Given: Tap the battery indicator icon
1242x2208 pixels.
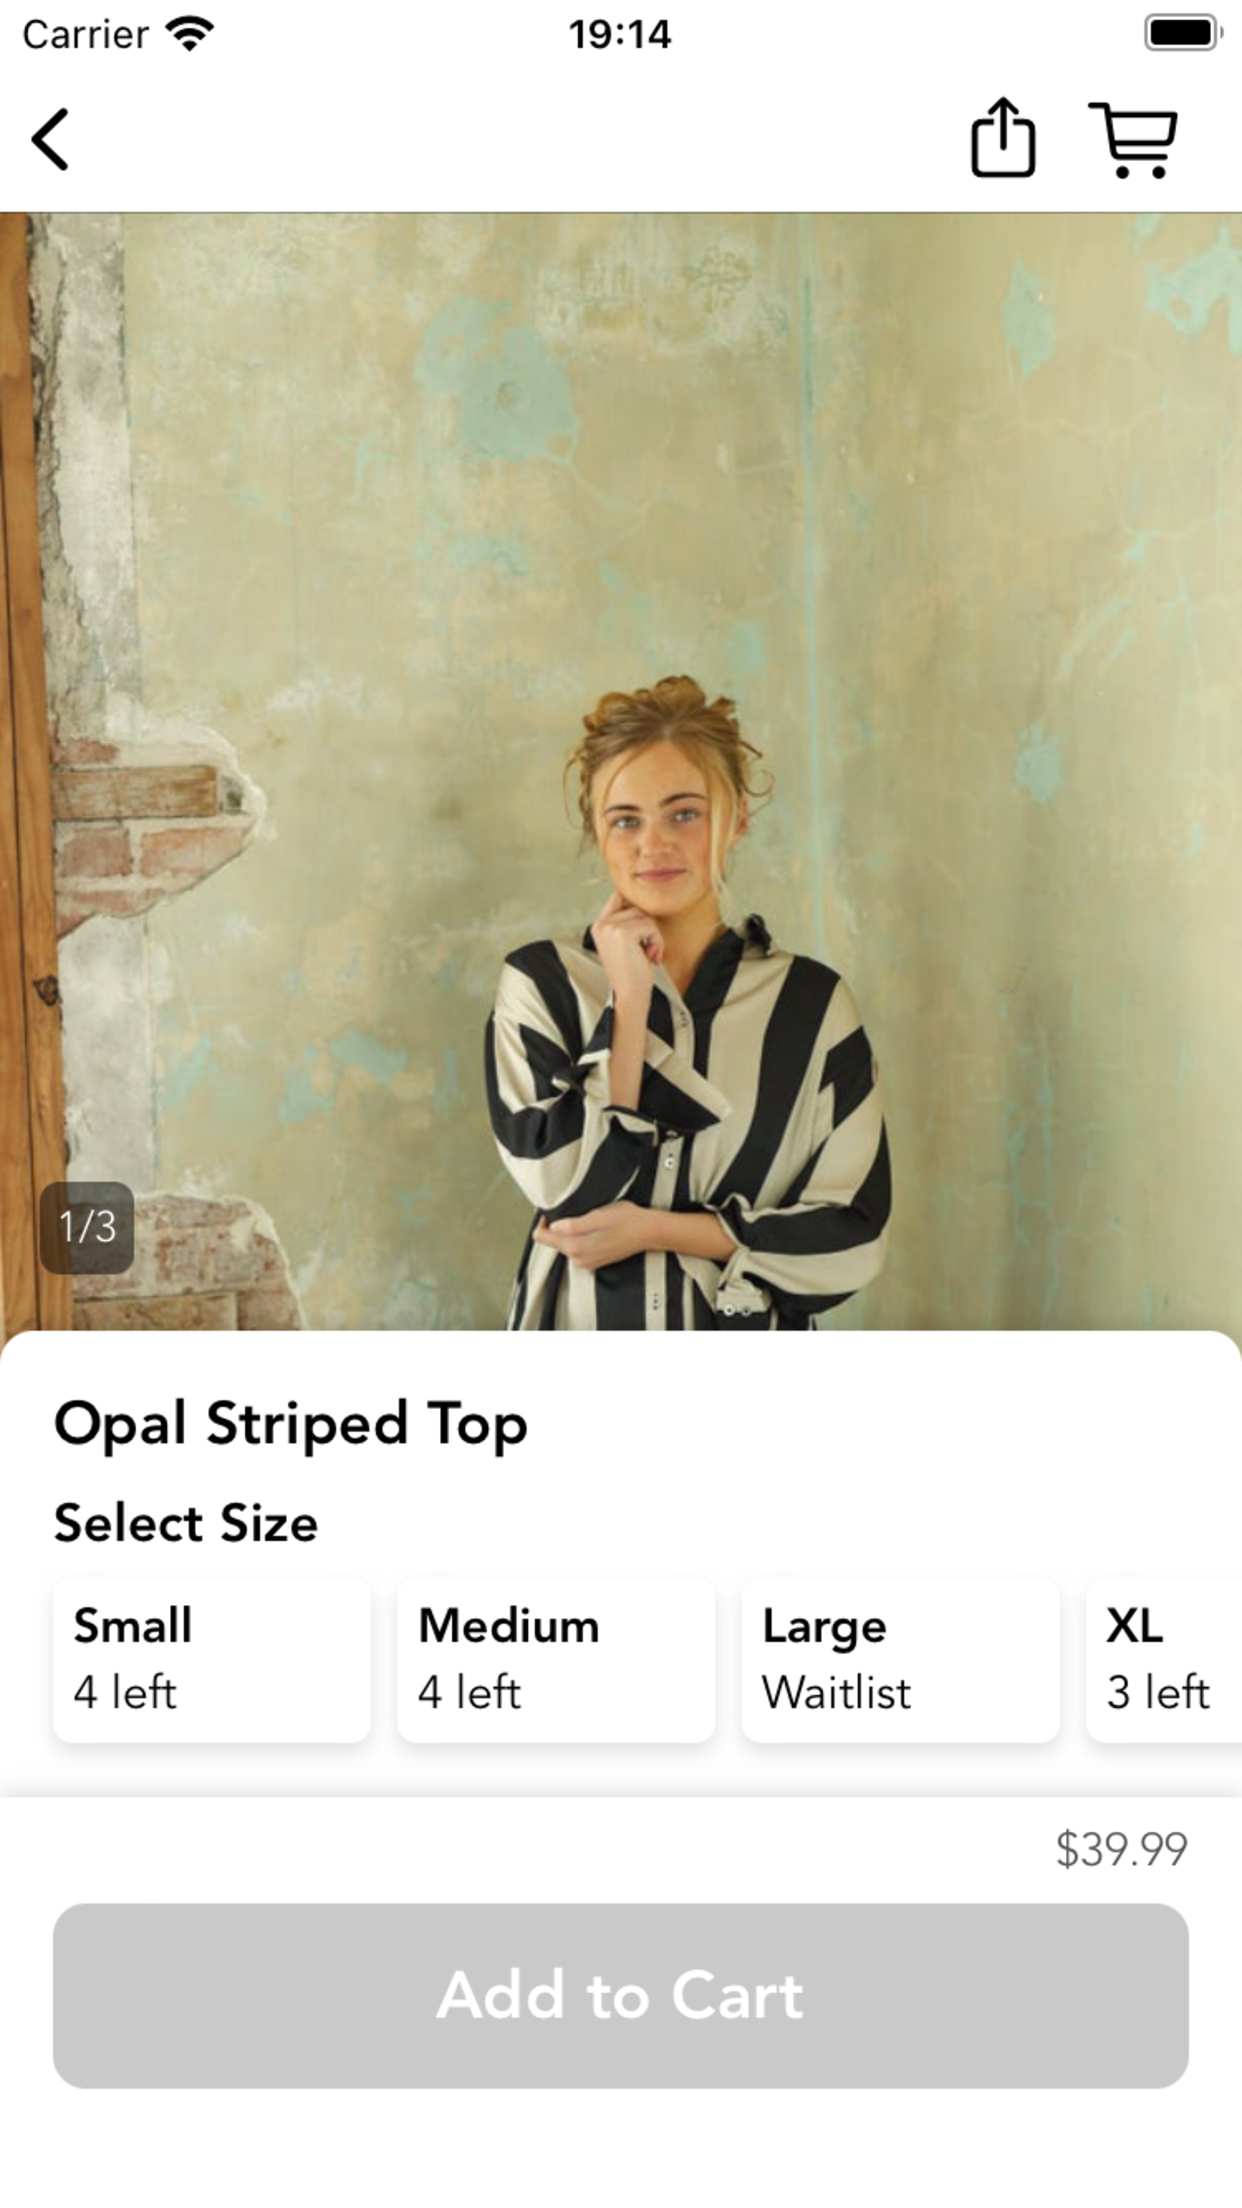Looking at the screenshot, I should [x=1183, y=33].
